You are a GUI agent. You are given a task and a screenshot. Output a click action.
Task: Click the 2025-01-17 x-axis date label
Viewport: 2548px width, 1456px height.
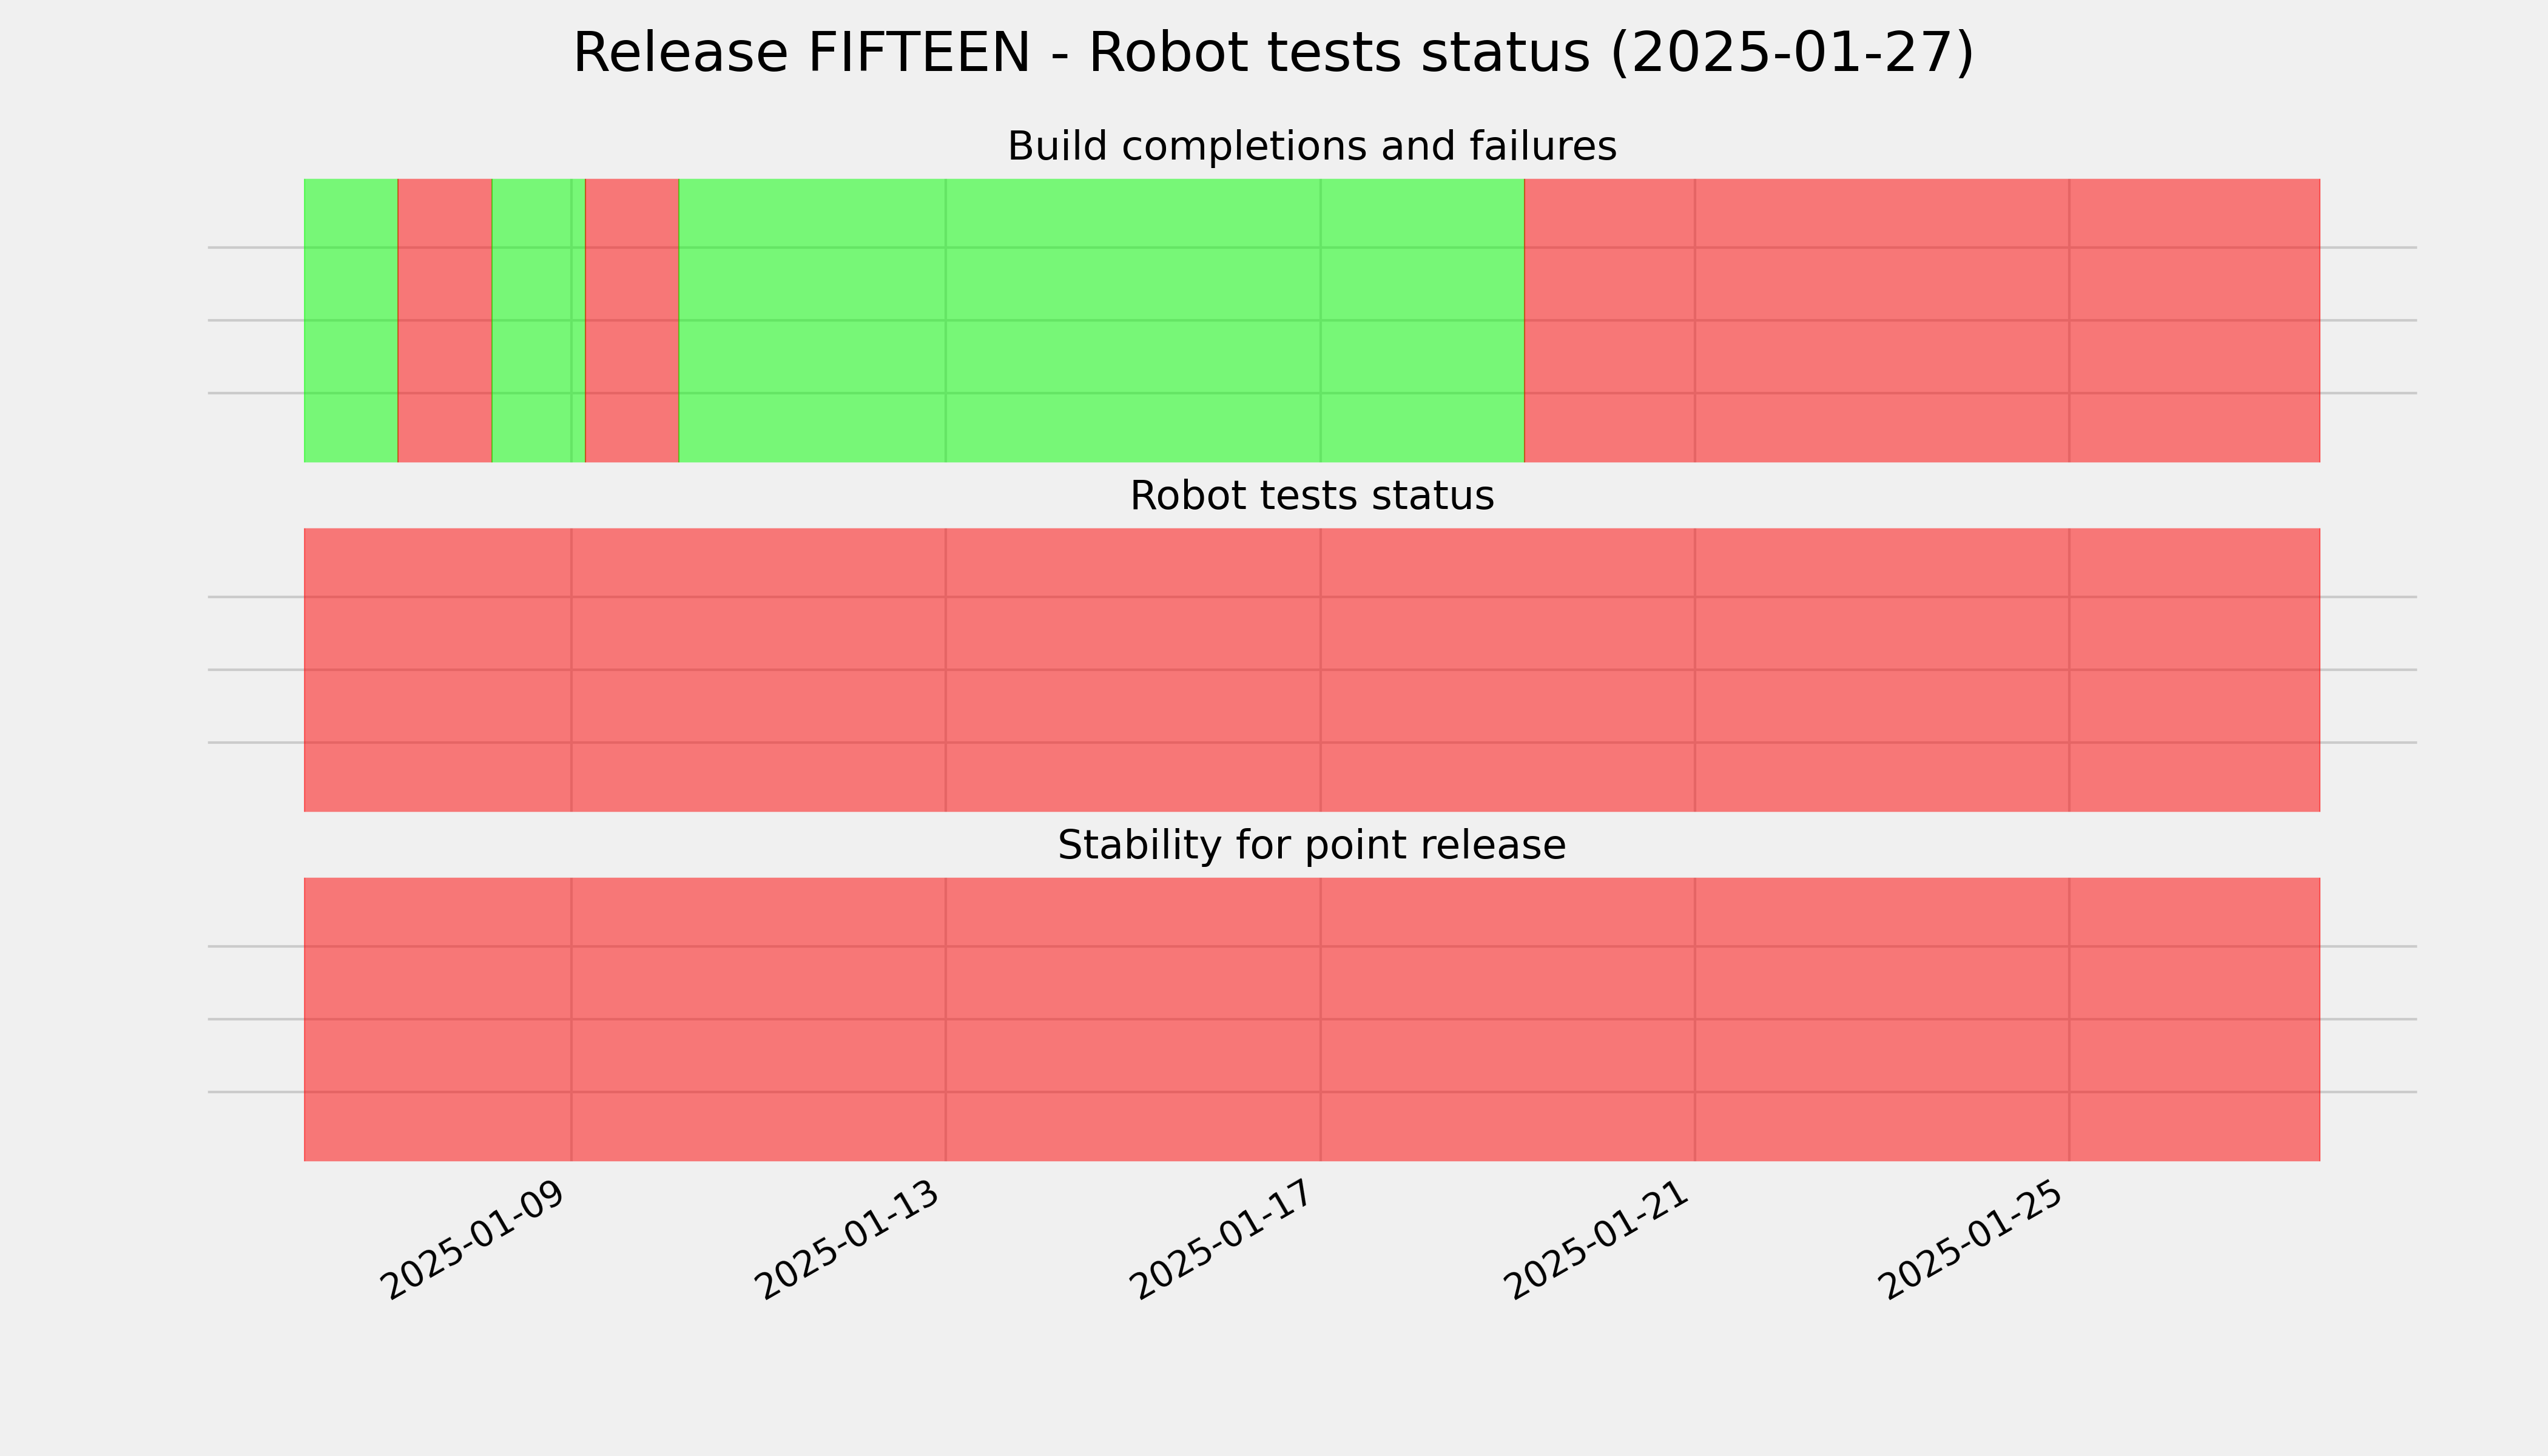[1222, 1240]
